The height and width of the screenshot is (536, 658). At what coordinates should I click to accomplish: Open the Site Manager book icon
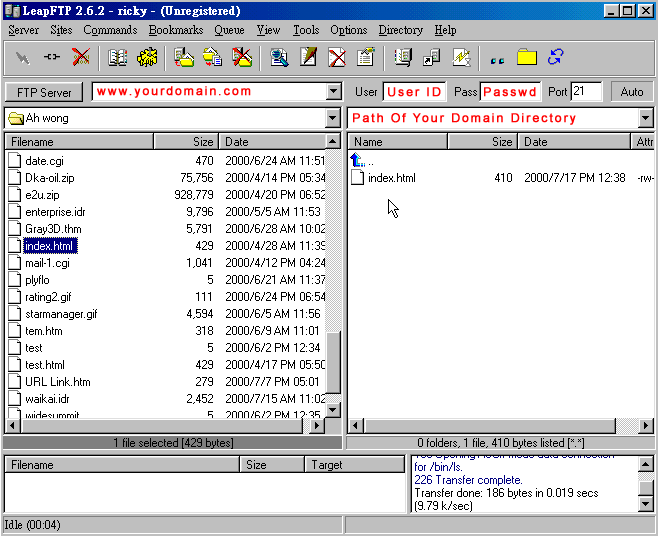(x=118, y=58)
